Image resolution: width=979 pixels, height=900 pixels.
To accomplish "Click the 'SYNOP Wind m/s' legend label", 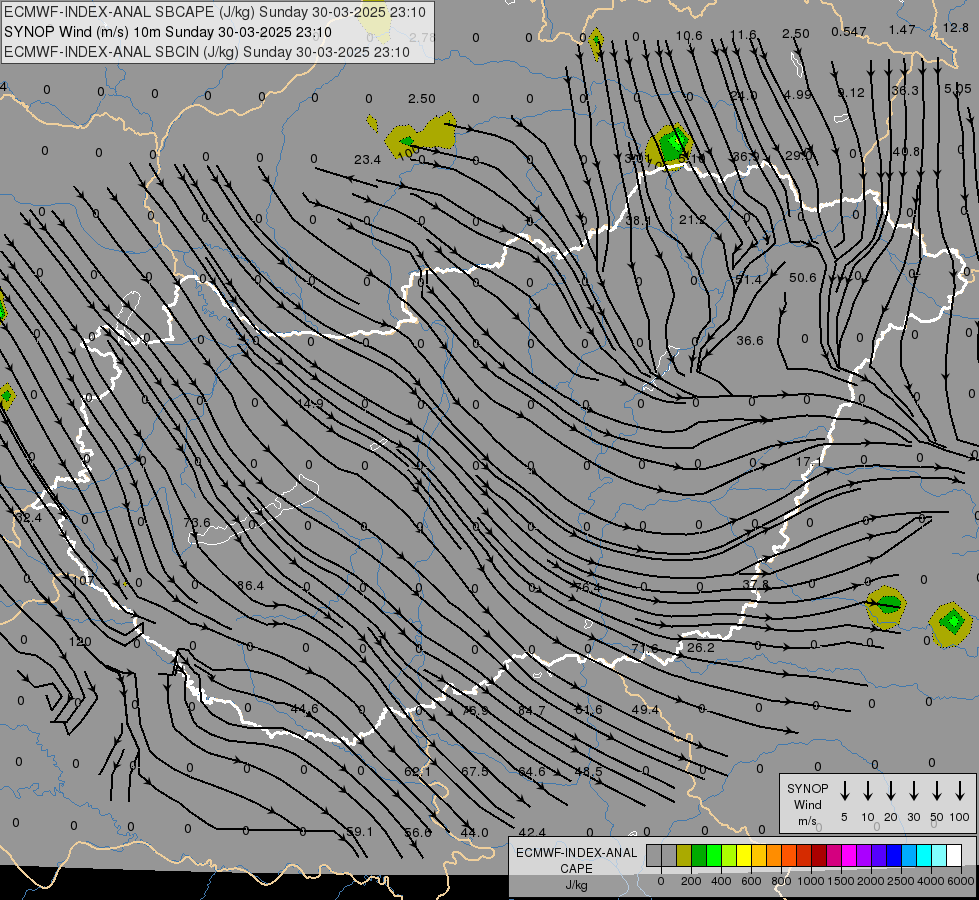I will coord(807,804).
